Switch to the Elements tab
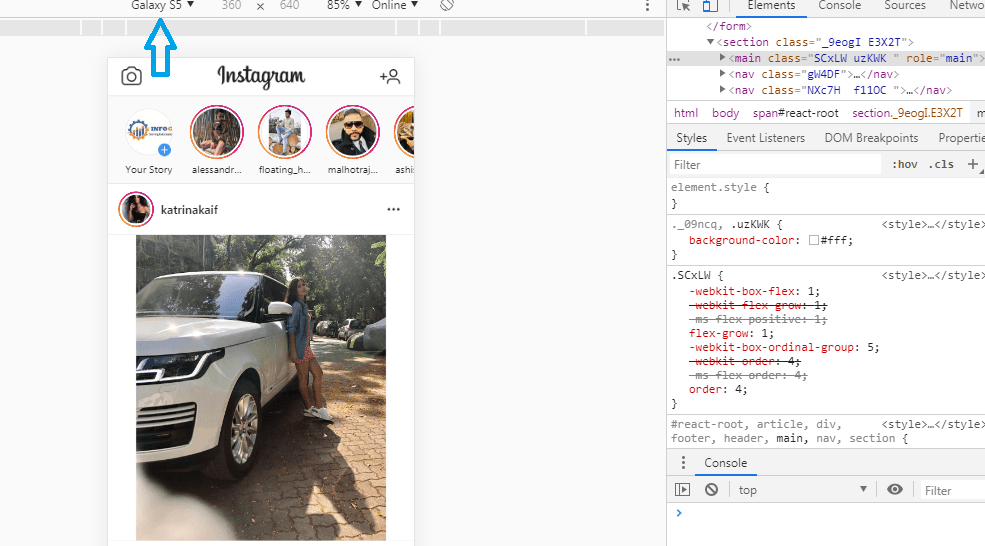The height and width of the screenshot is (546, 985). (x=771, y=6)
